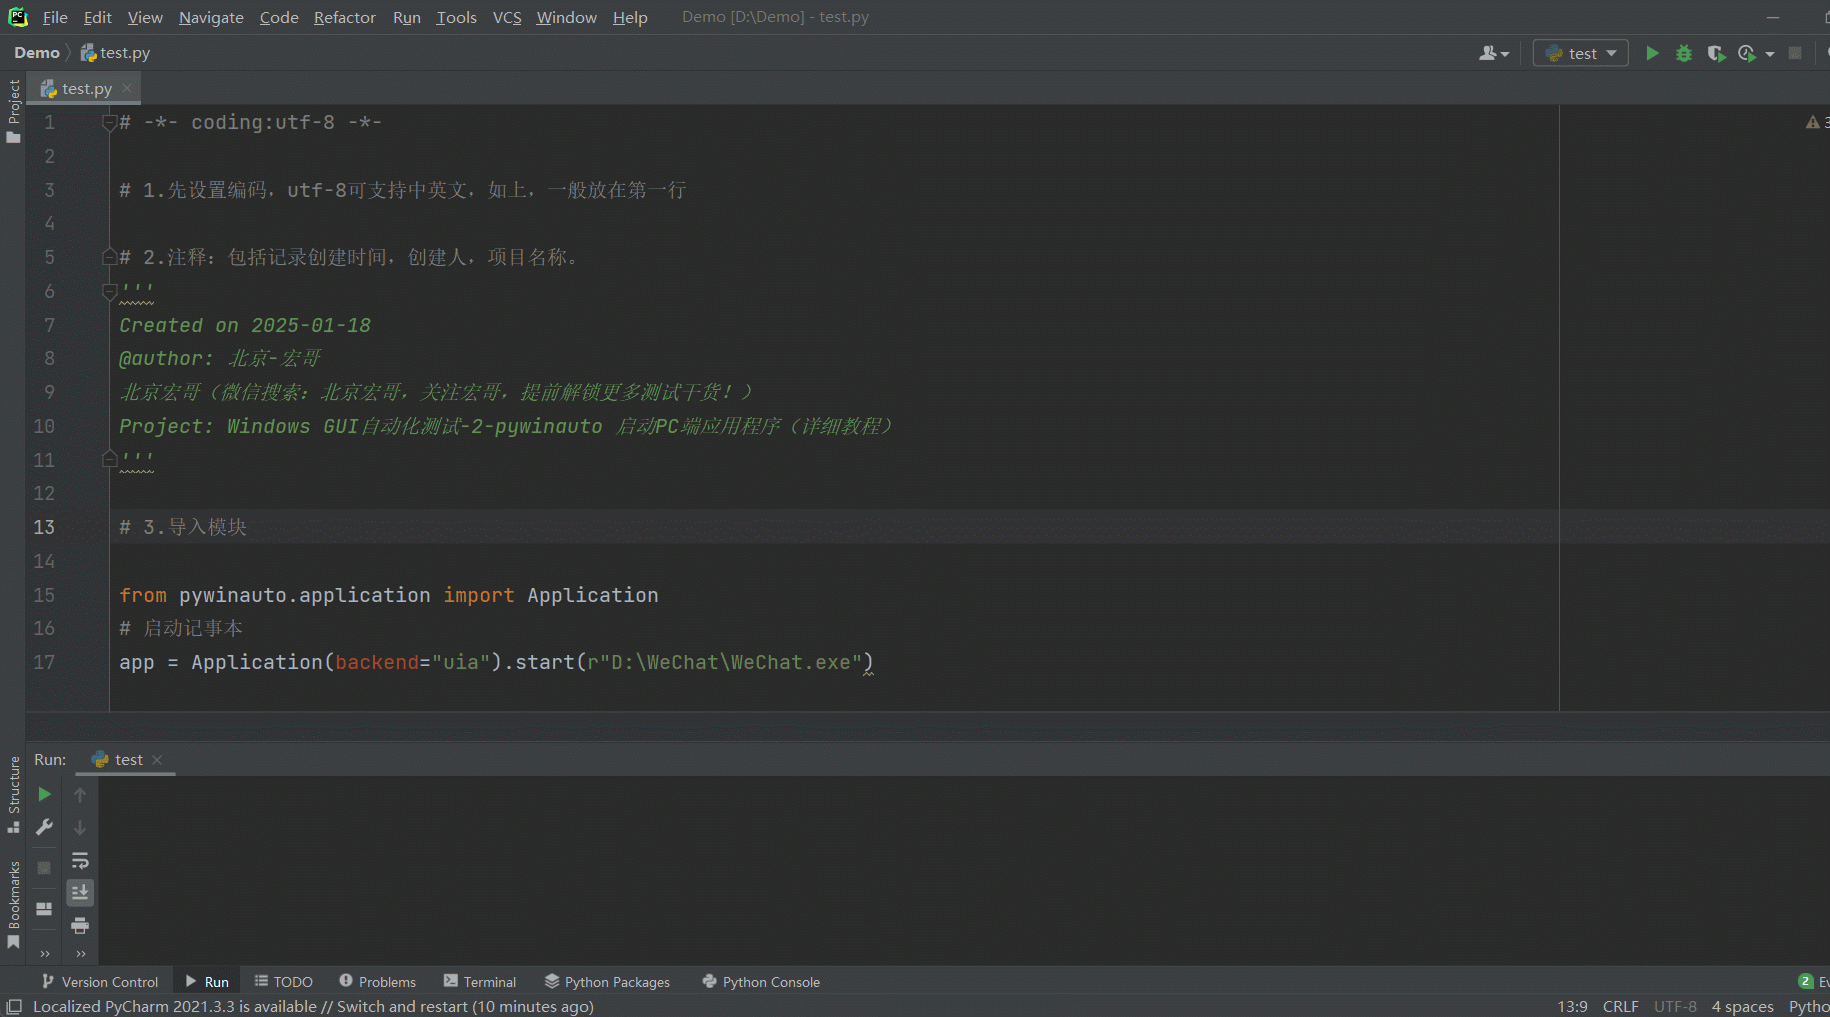This screenshot has width=1830, height=1017.
Task: Run test with coverage shield icon
Action: [x=1716, y=54]
